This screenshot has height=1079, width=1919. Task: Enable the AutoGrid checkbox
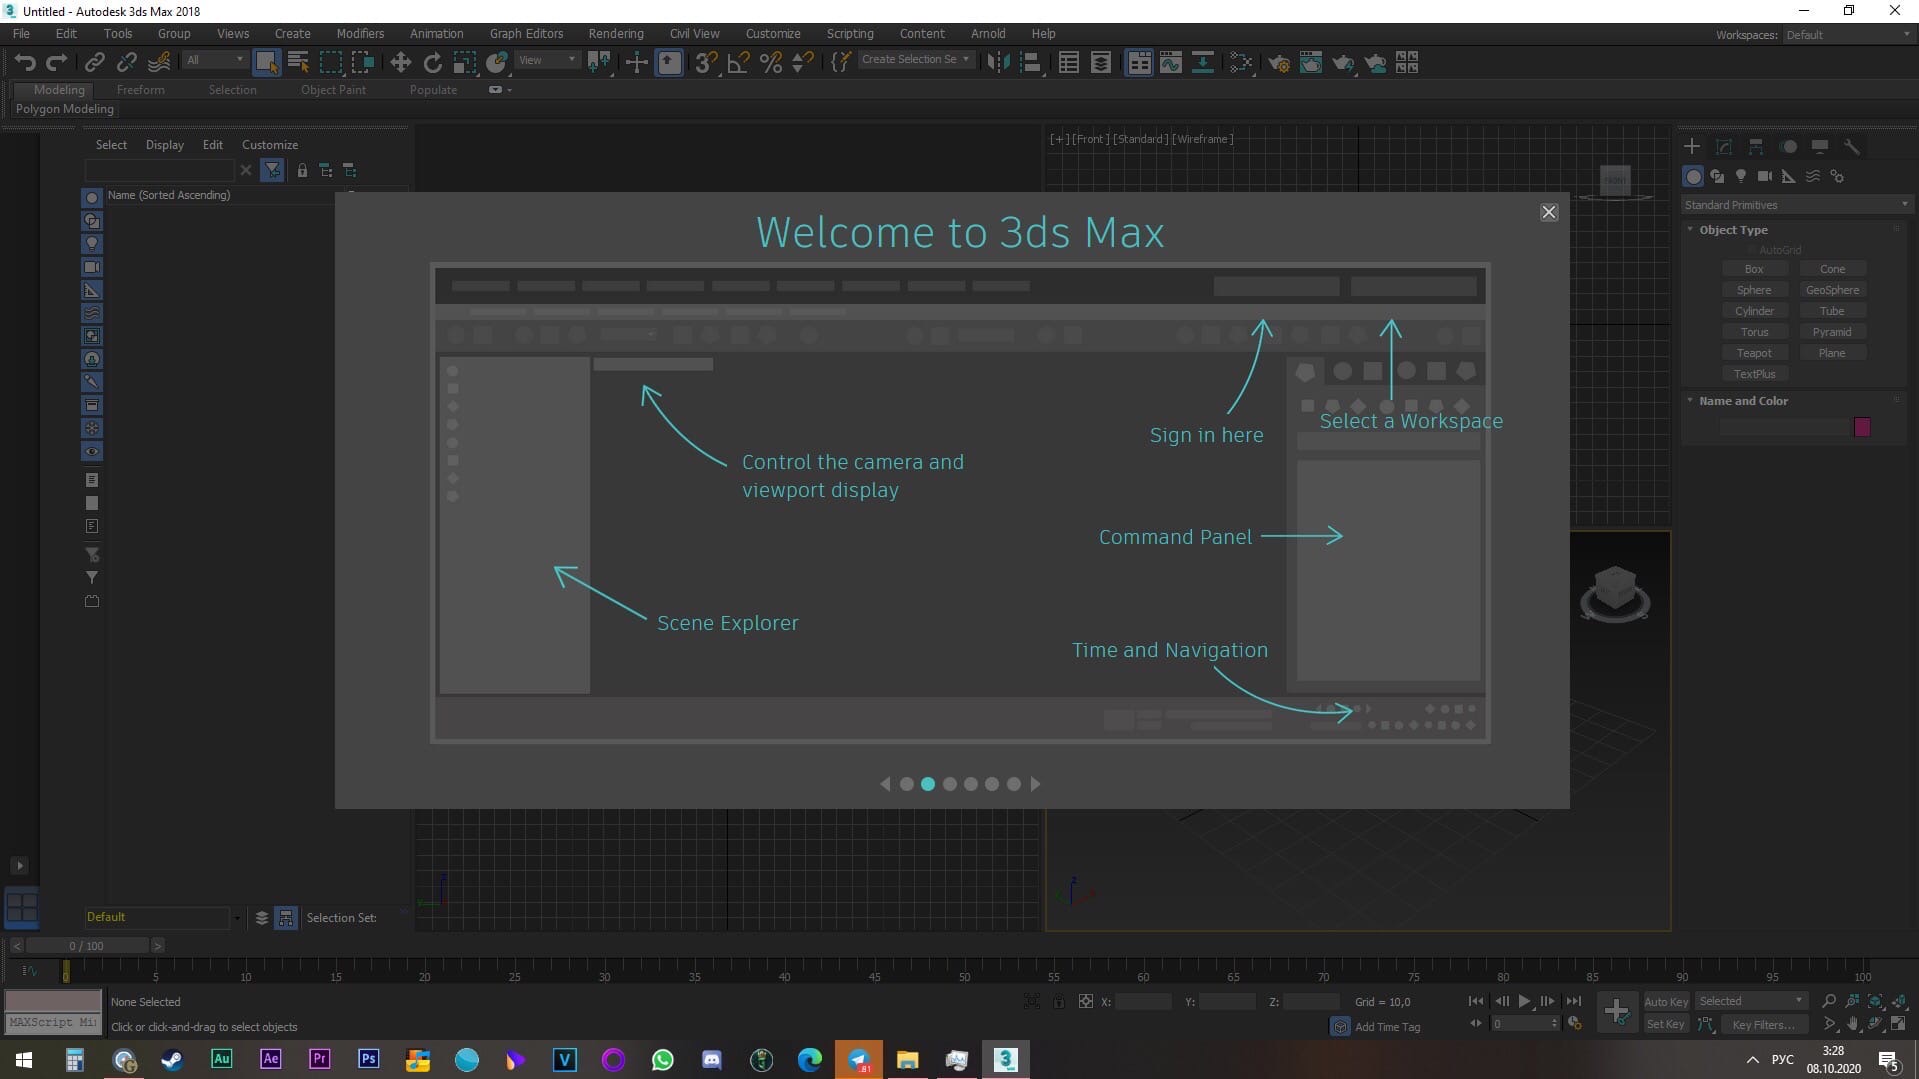click(1752, 250)
